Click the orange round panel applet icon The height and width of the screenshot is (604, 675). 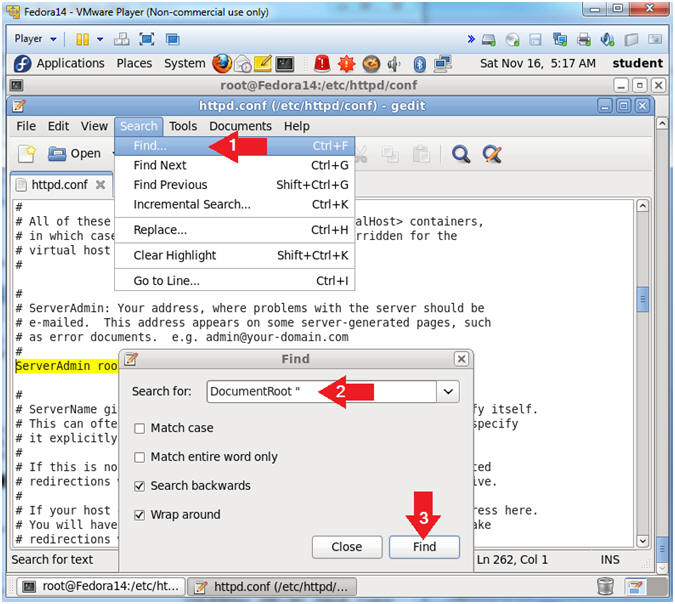[x=371, y=64]
